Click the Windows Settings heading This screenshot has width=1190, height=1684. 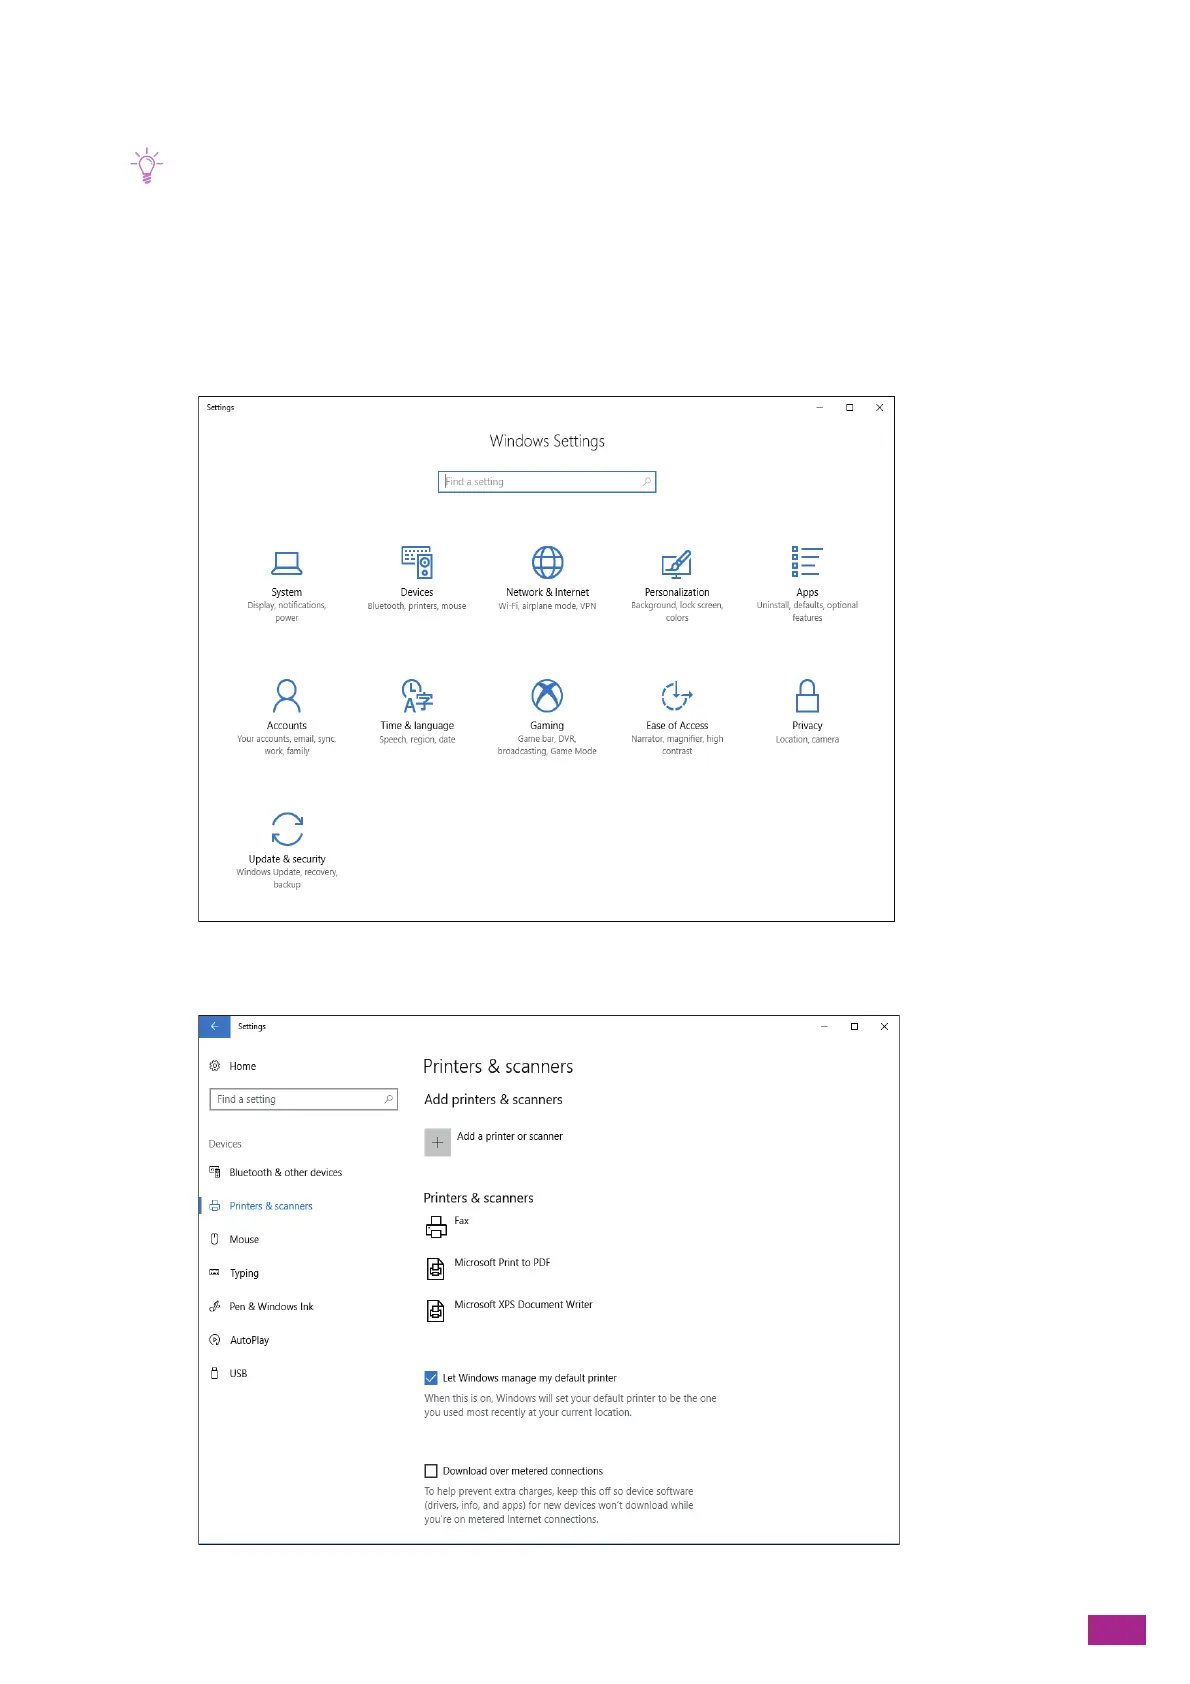[547, 441]
